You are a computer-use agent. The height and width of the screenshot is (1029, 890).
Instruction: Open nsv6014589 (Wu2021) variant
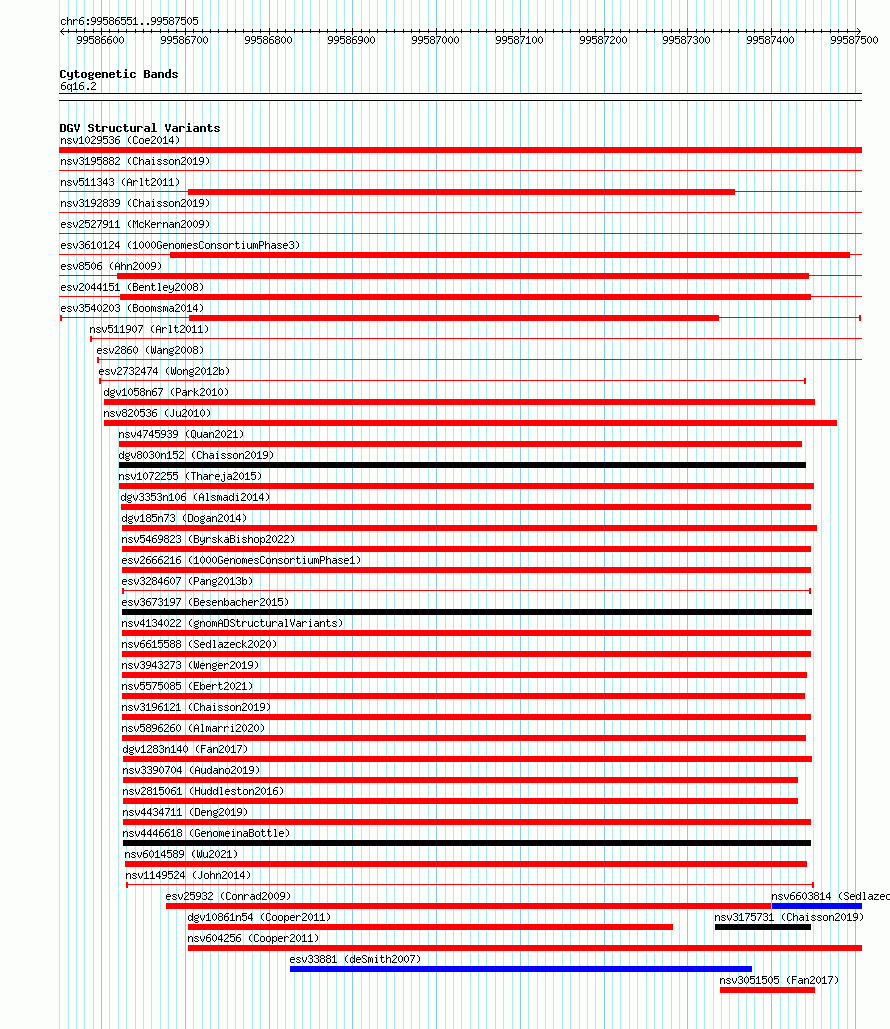[x=181, y=854]
